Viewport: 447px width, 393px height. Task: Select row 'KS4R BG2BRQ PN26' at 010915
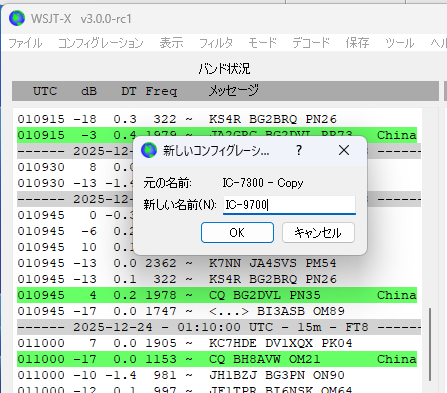[x=217, y=119]
